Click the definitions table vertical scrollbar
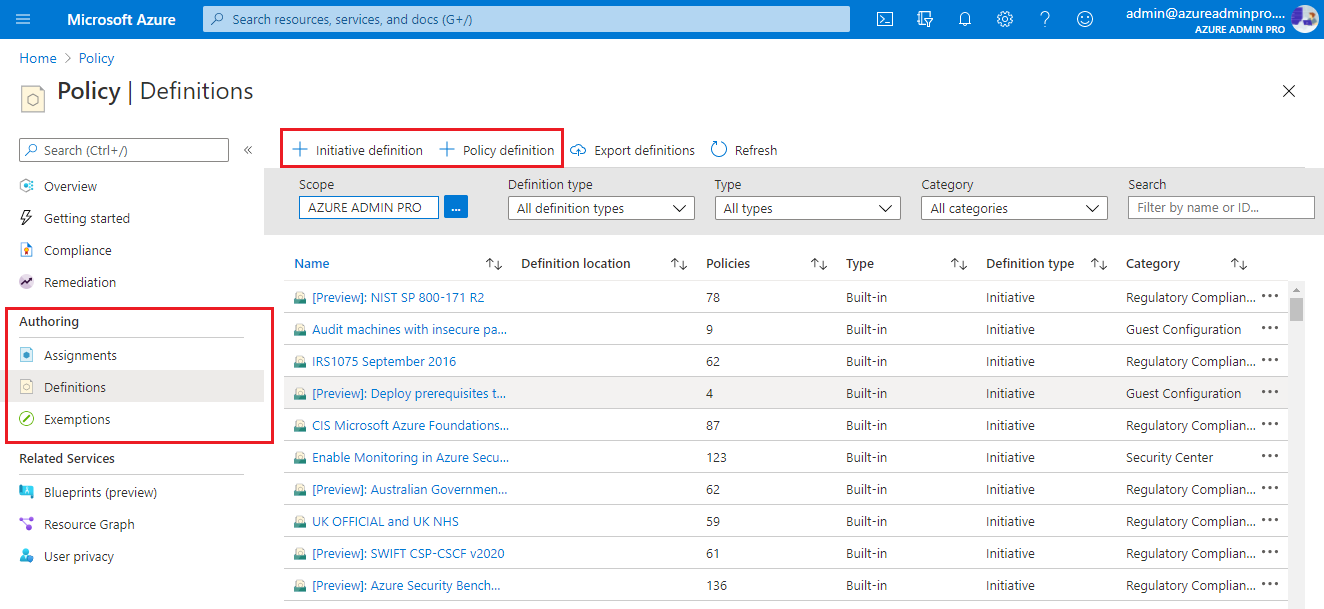Image resolution: width=1324 pixels, height=609 pixels. 1296,310
